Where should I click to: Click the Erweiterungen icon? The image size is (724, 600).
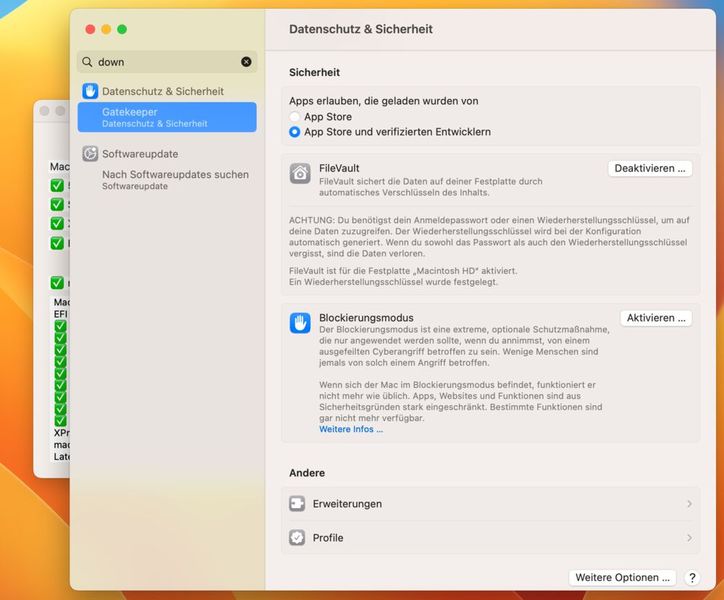point(297,503)
